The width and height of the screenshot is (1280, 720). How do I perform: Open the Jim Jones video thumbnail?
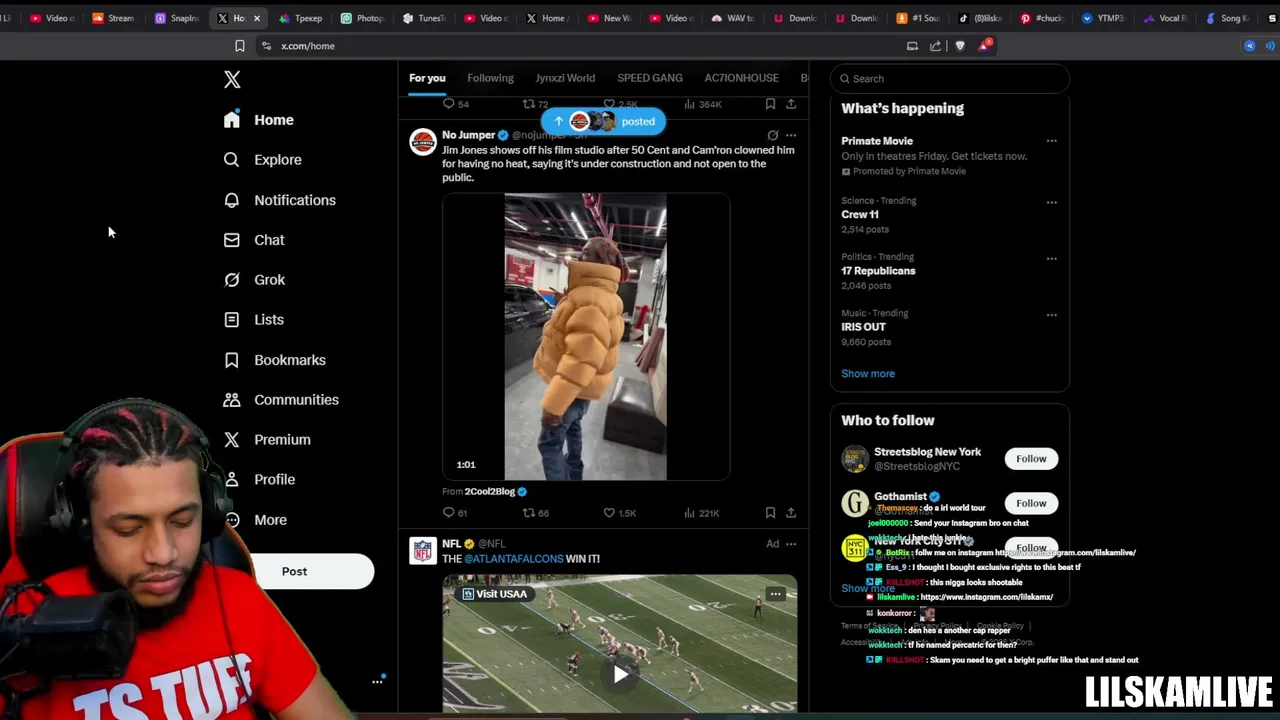pyautogui.click(x=585, y=338)
